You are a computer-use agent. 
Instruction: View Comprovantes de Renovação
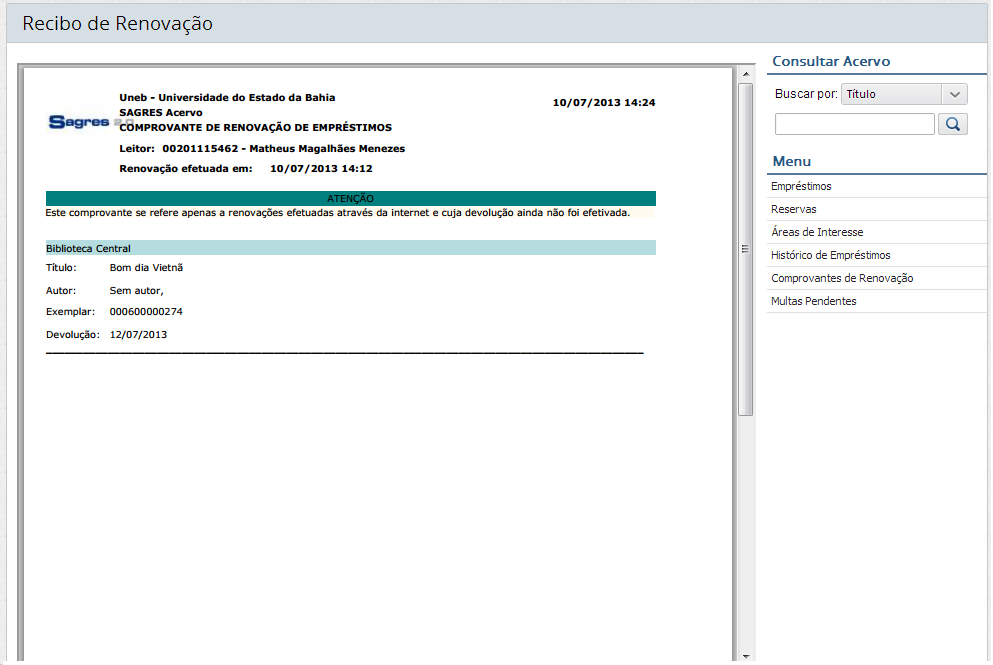coord(842,278)
